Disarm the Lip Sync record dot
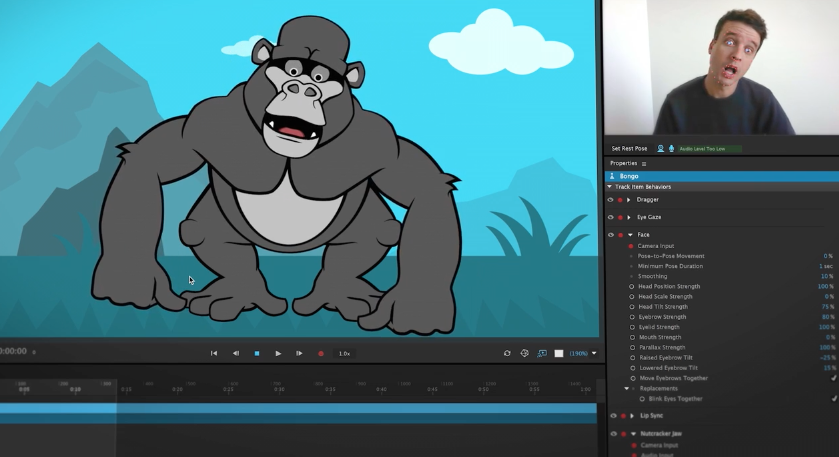This screenshot has height=457, width=839. pyautogui.click(x=623, y=416)
